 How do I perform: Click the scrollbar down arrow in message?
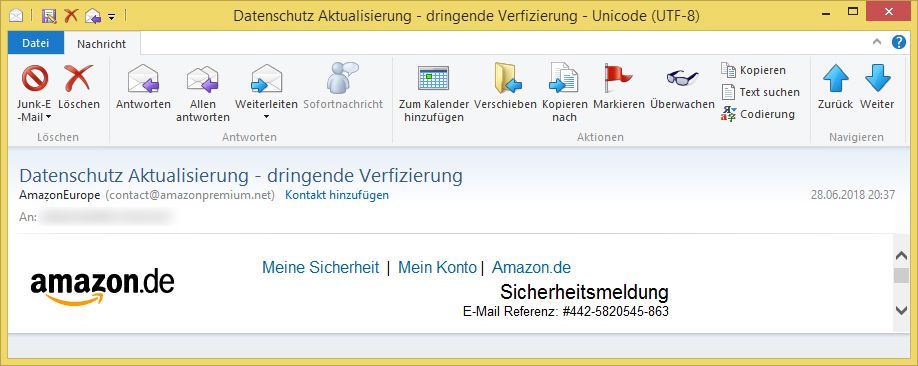(901, 310)
